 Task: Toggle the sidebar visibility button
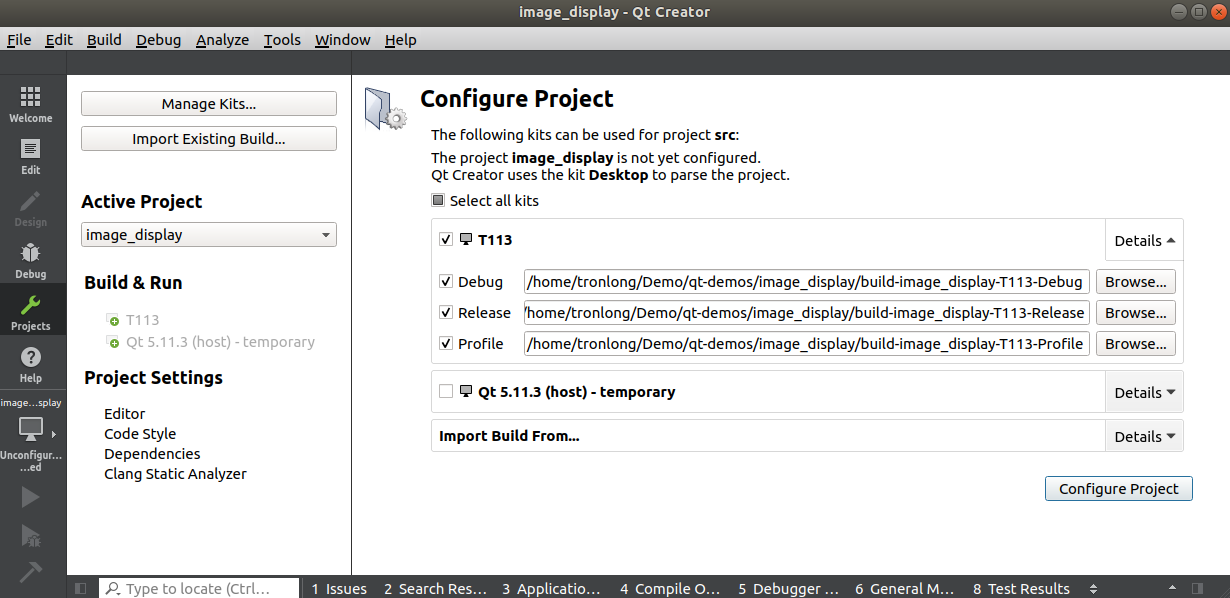pos(81,589)
